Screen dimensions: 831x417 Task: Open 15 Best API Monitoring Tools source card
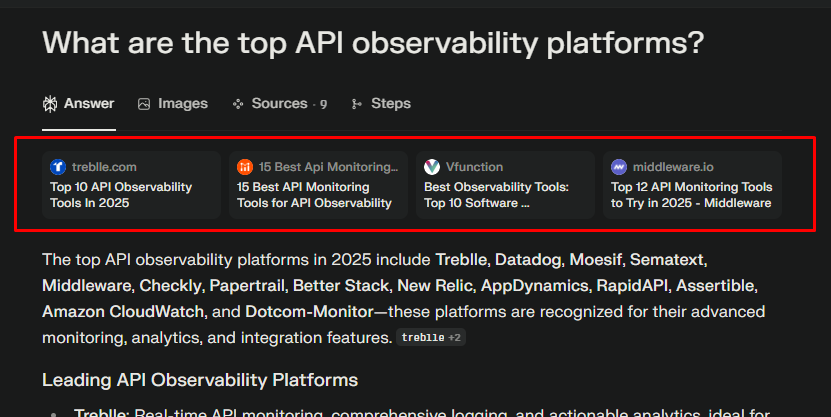point(319,185)
